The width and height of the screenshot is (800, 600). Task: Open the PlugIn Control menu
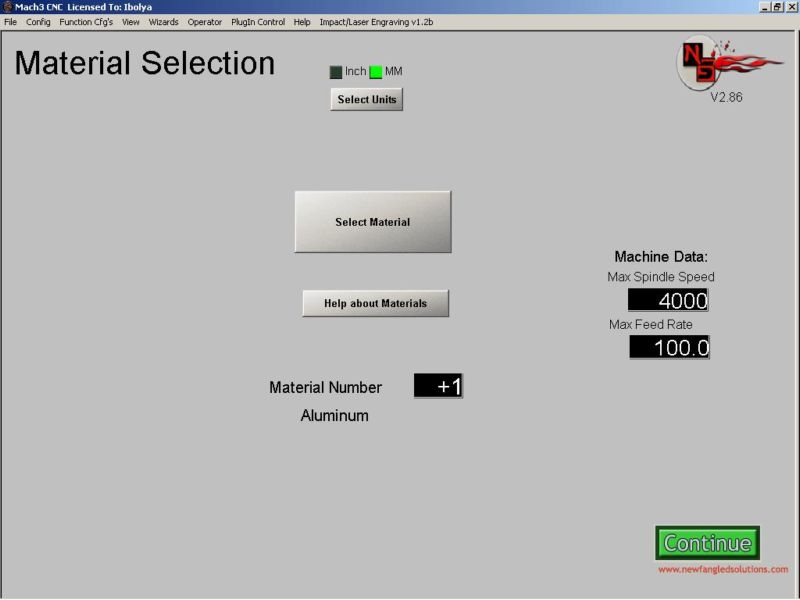(258, 22)
